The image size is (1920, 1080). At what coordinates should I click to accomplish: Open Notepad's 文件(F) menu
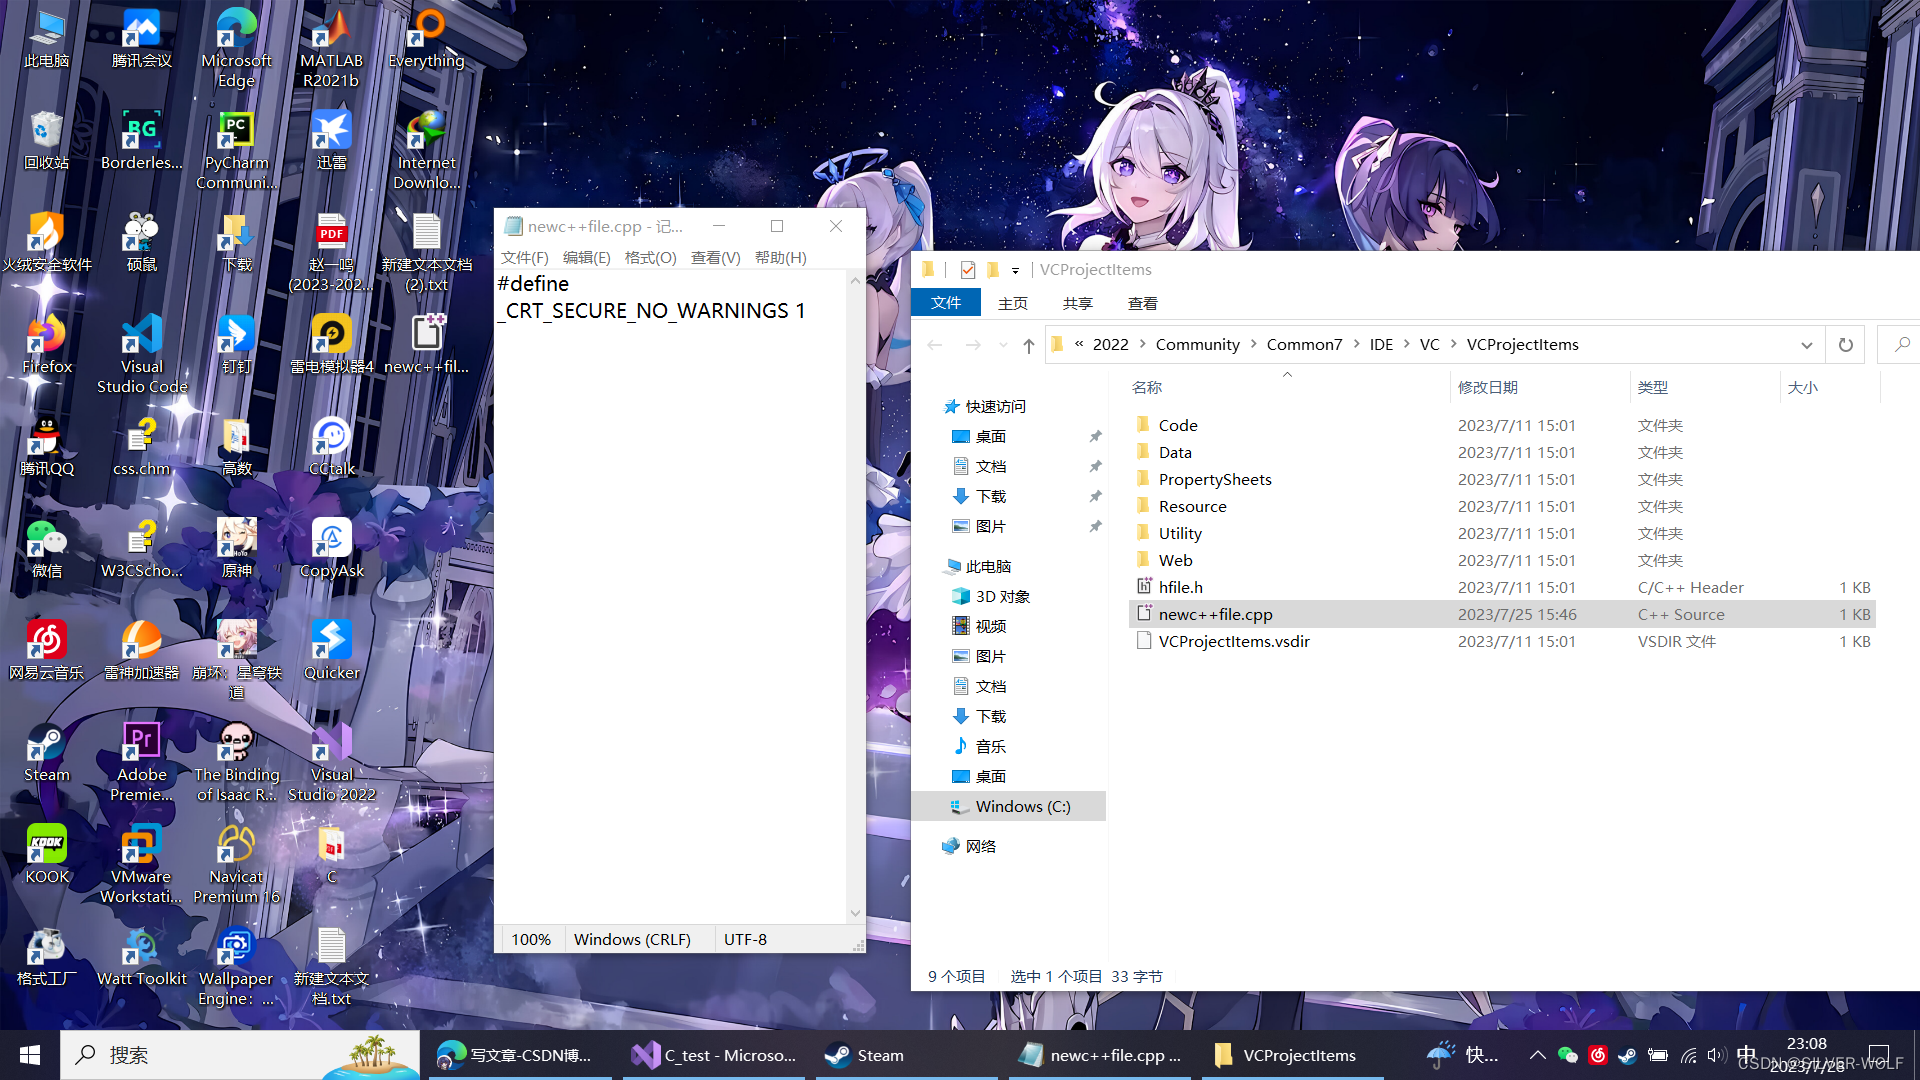coord(525,257)
